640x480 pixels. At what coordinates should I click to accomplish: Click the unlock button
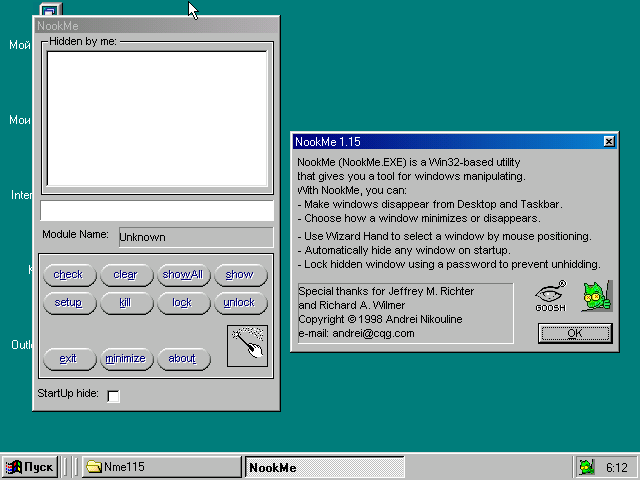click(240, 303)
